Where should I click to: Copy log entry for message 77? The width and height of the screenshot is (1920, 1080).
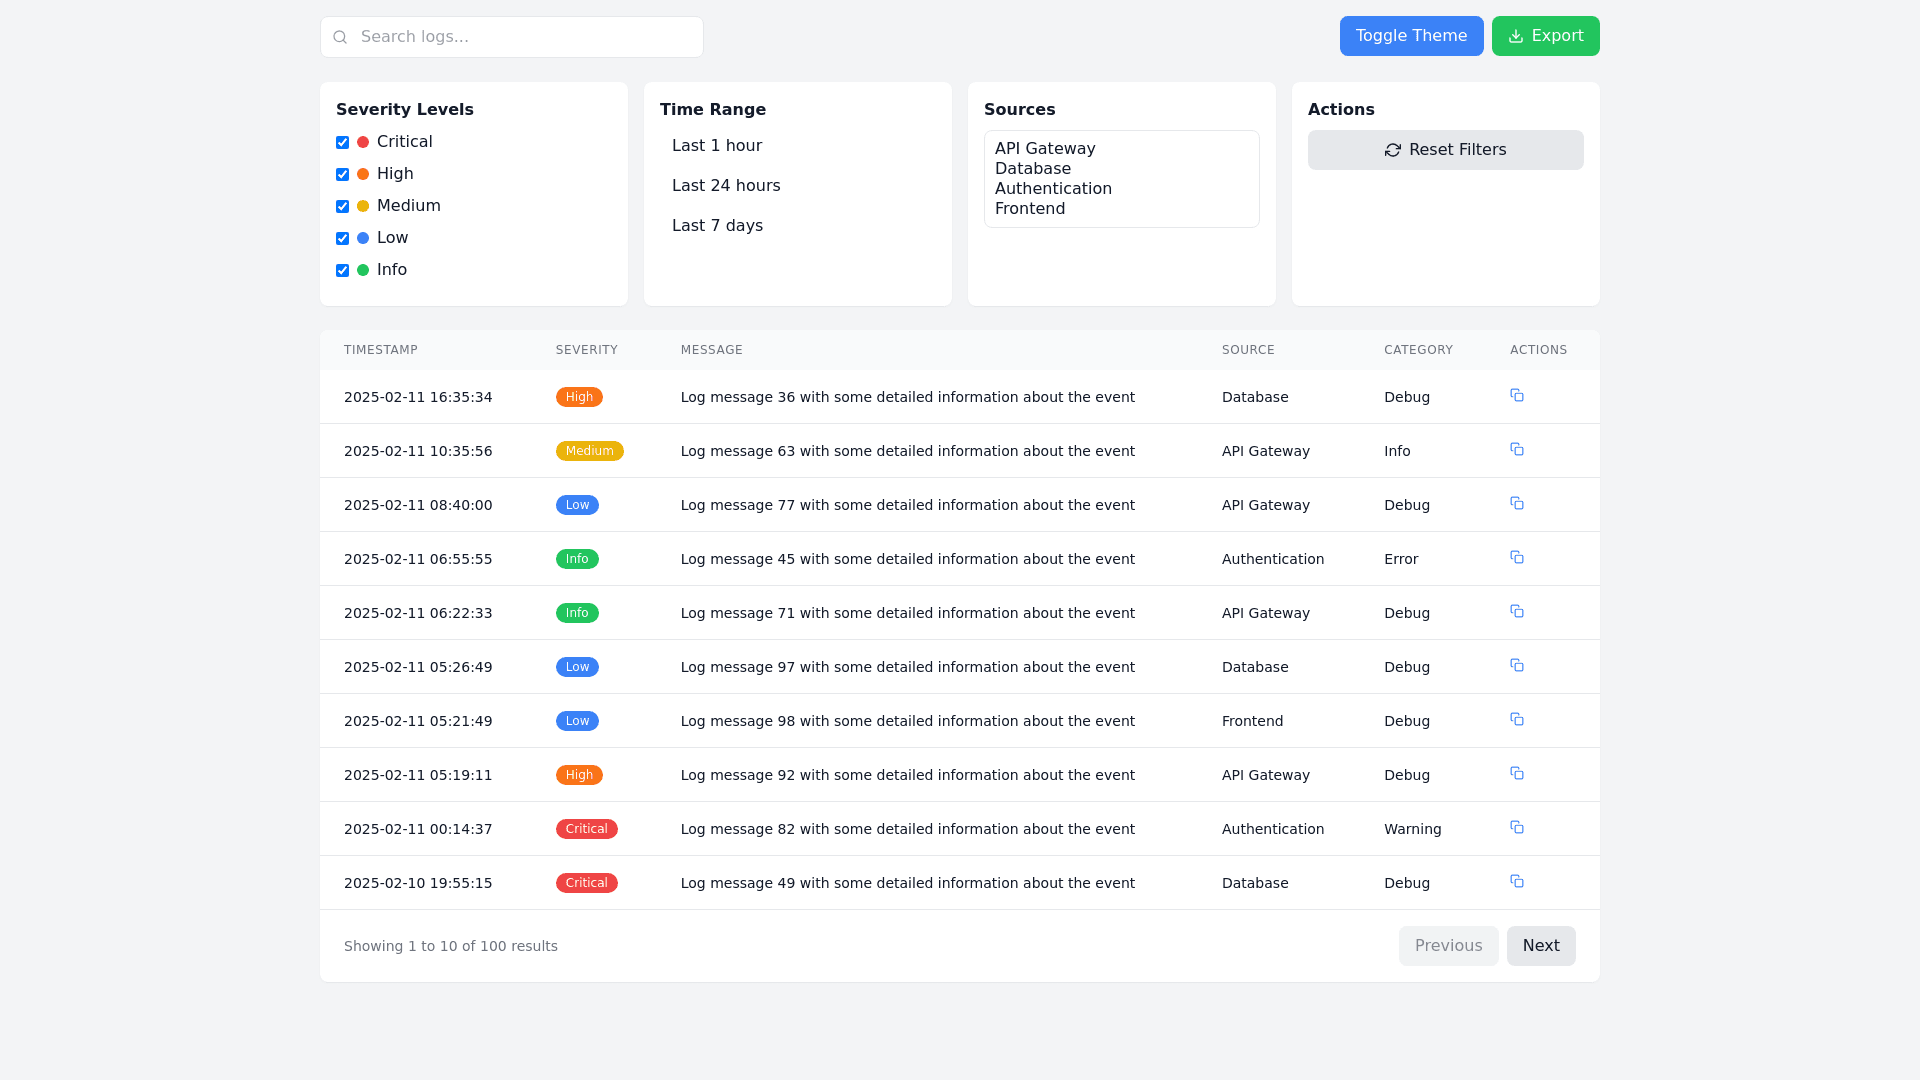click(x=1517, y=504)
